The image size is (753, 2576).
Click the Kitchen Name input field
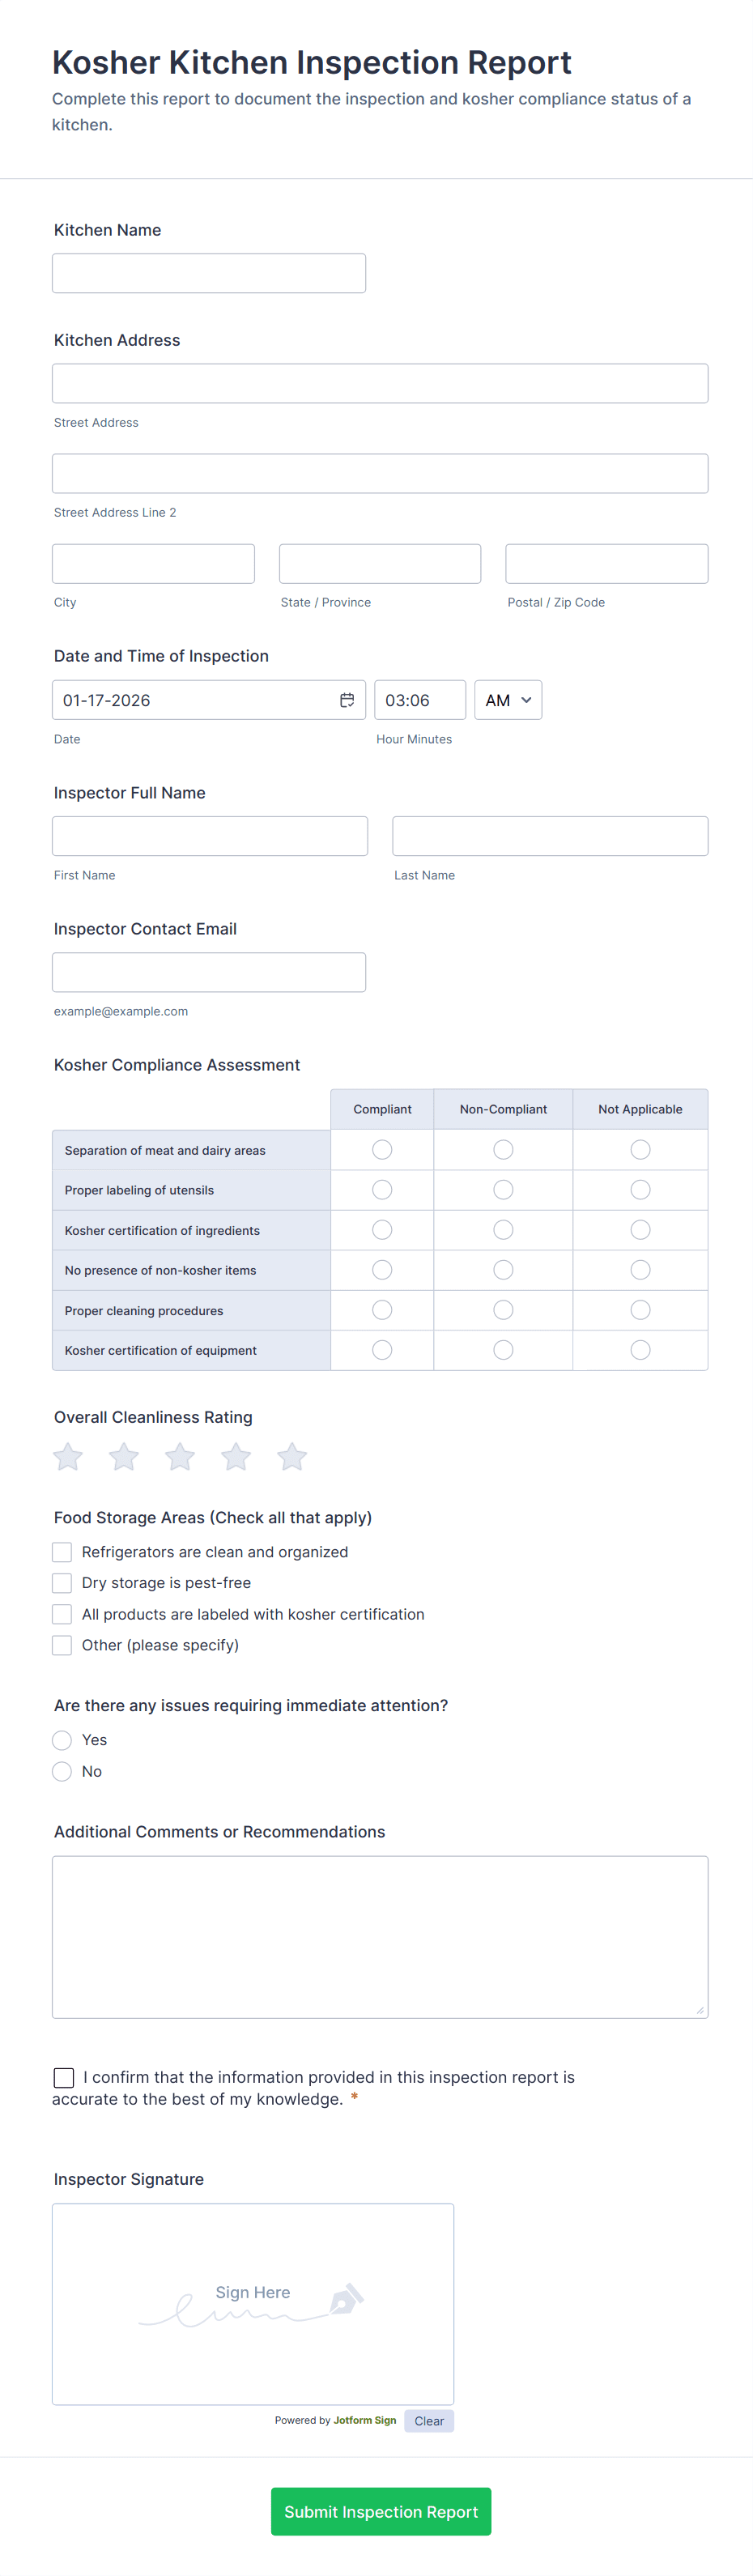(x=208, y=272)
